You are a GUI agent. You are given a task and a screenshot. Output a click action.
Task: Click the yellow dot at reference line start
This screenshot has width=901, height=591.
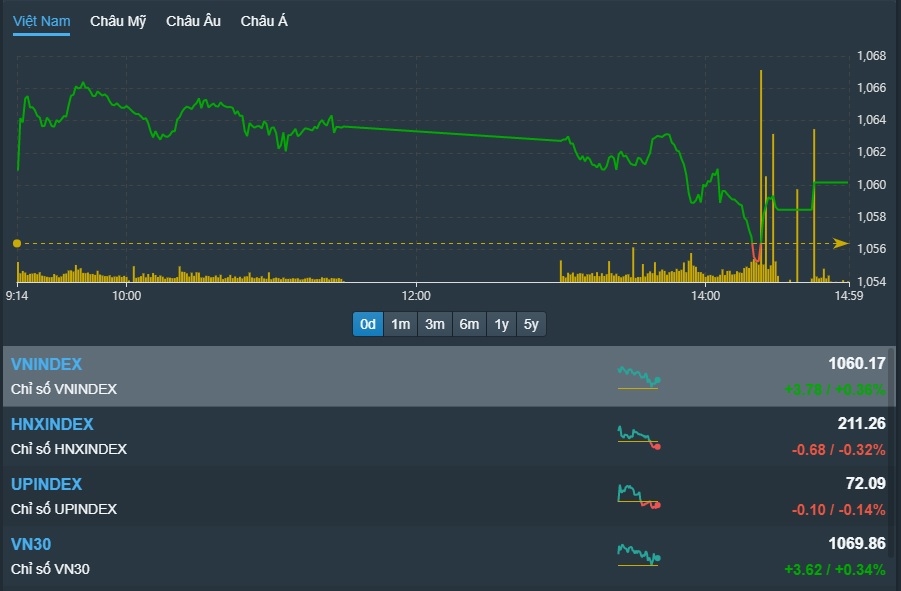pos(17,243)
